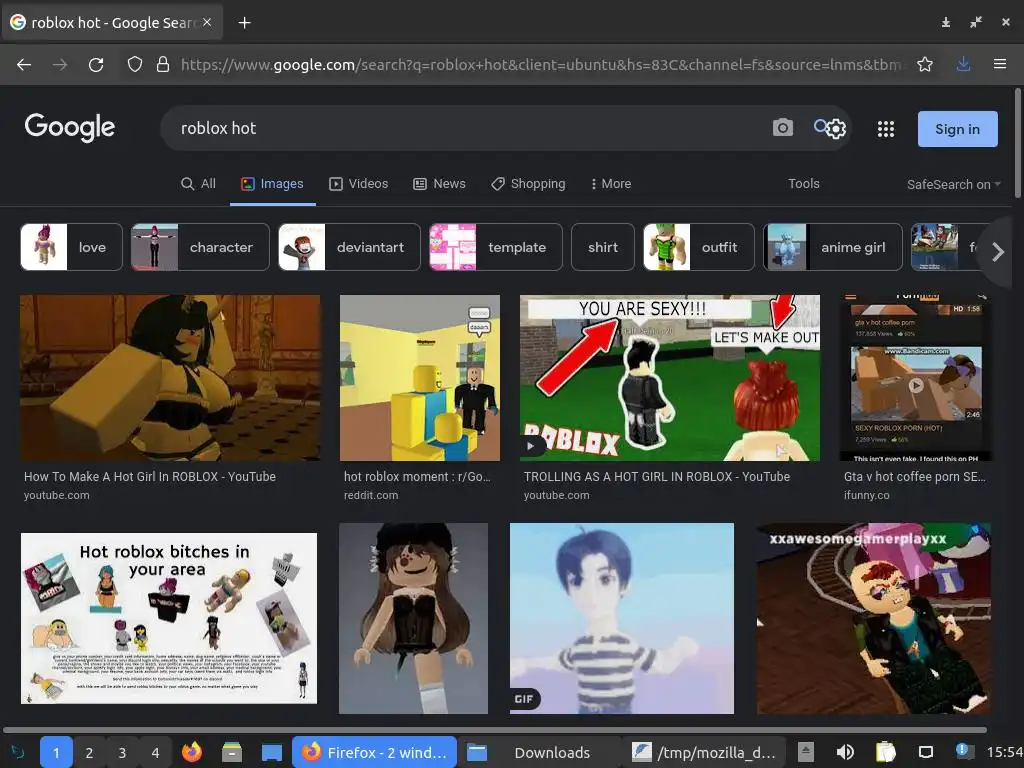This screenshot has height=768, width=1024.
Task: Click the Sign in button
Action: click(957, 129)
